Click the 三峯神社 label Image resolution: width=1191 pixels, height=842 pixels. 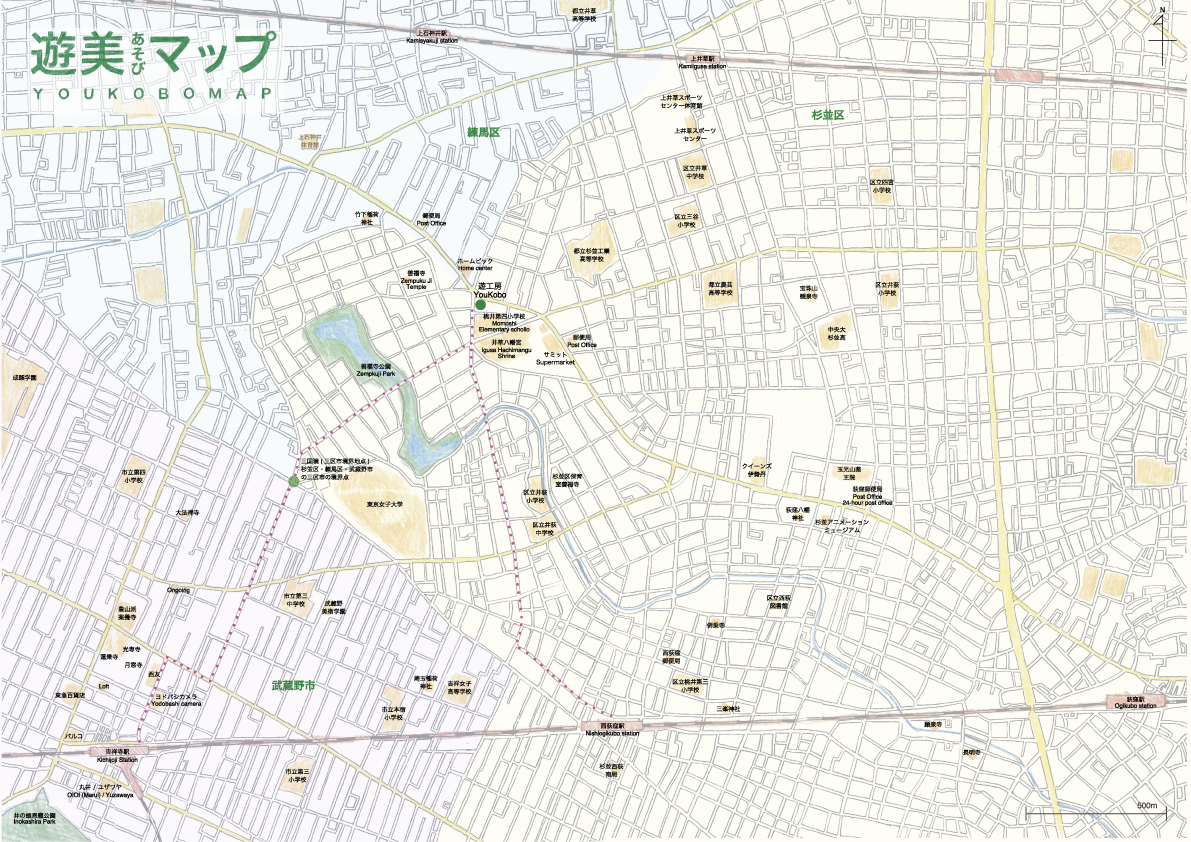point(728,709)
